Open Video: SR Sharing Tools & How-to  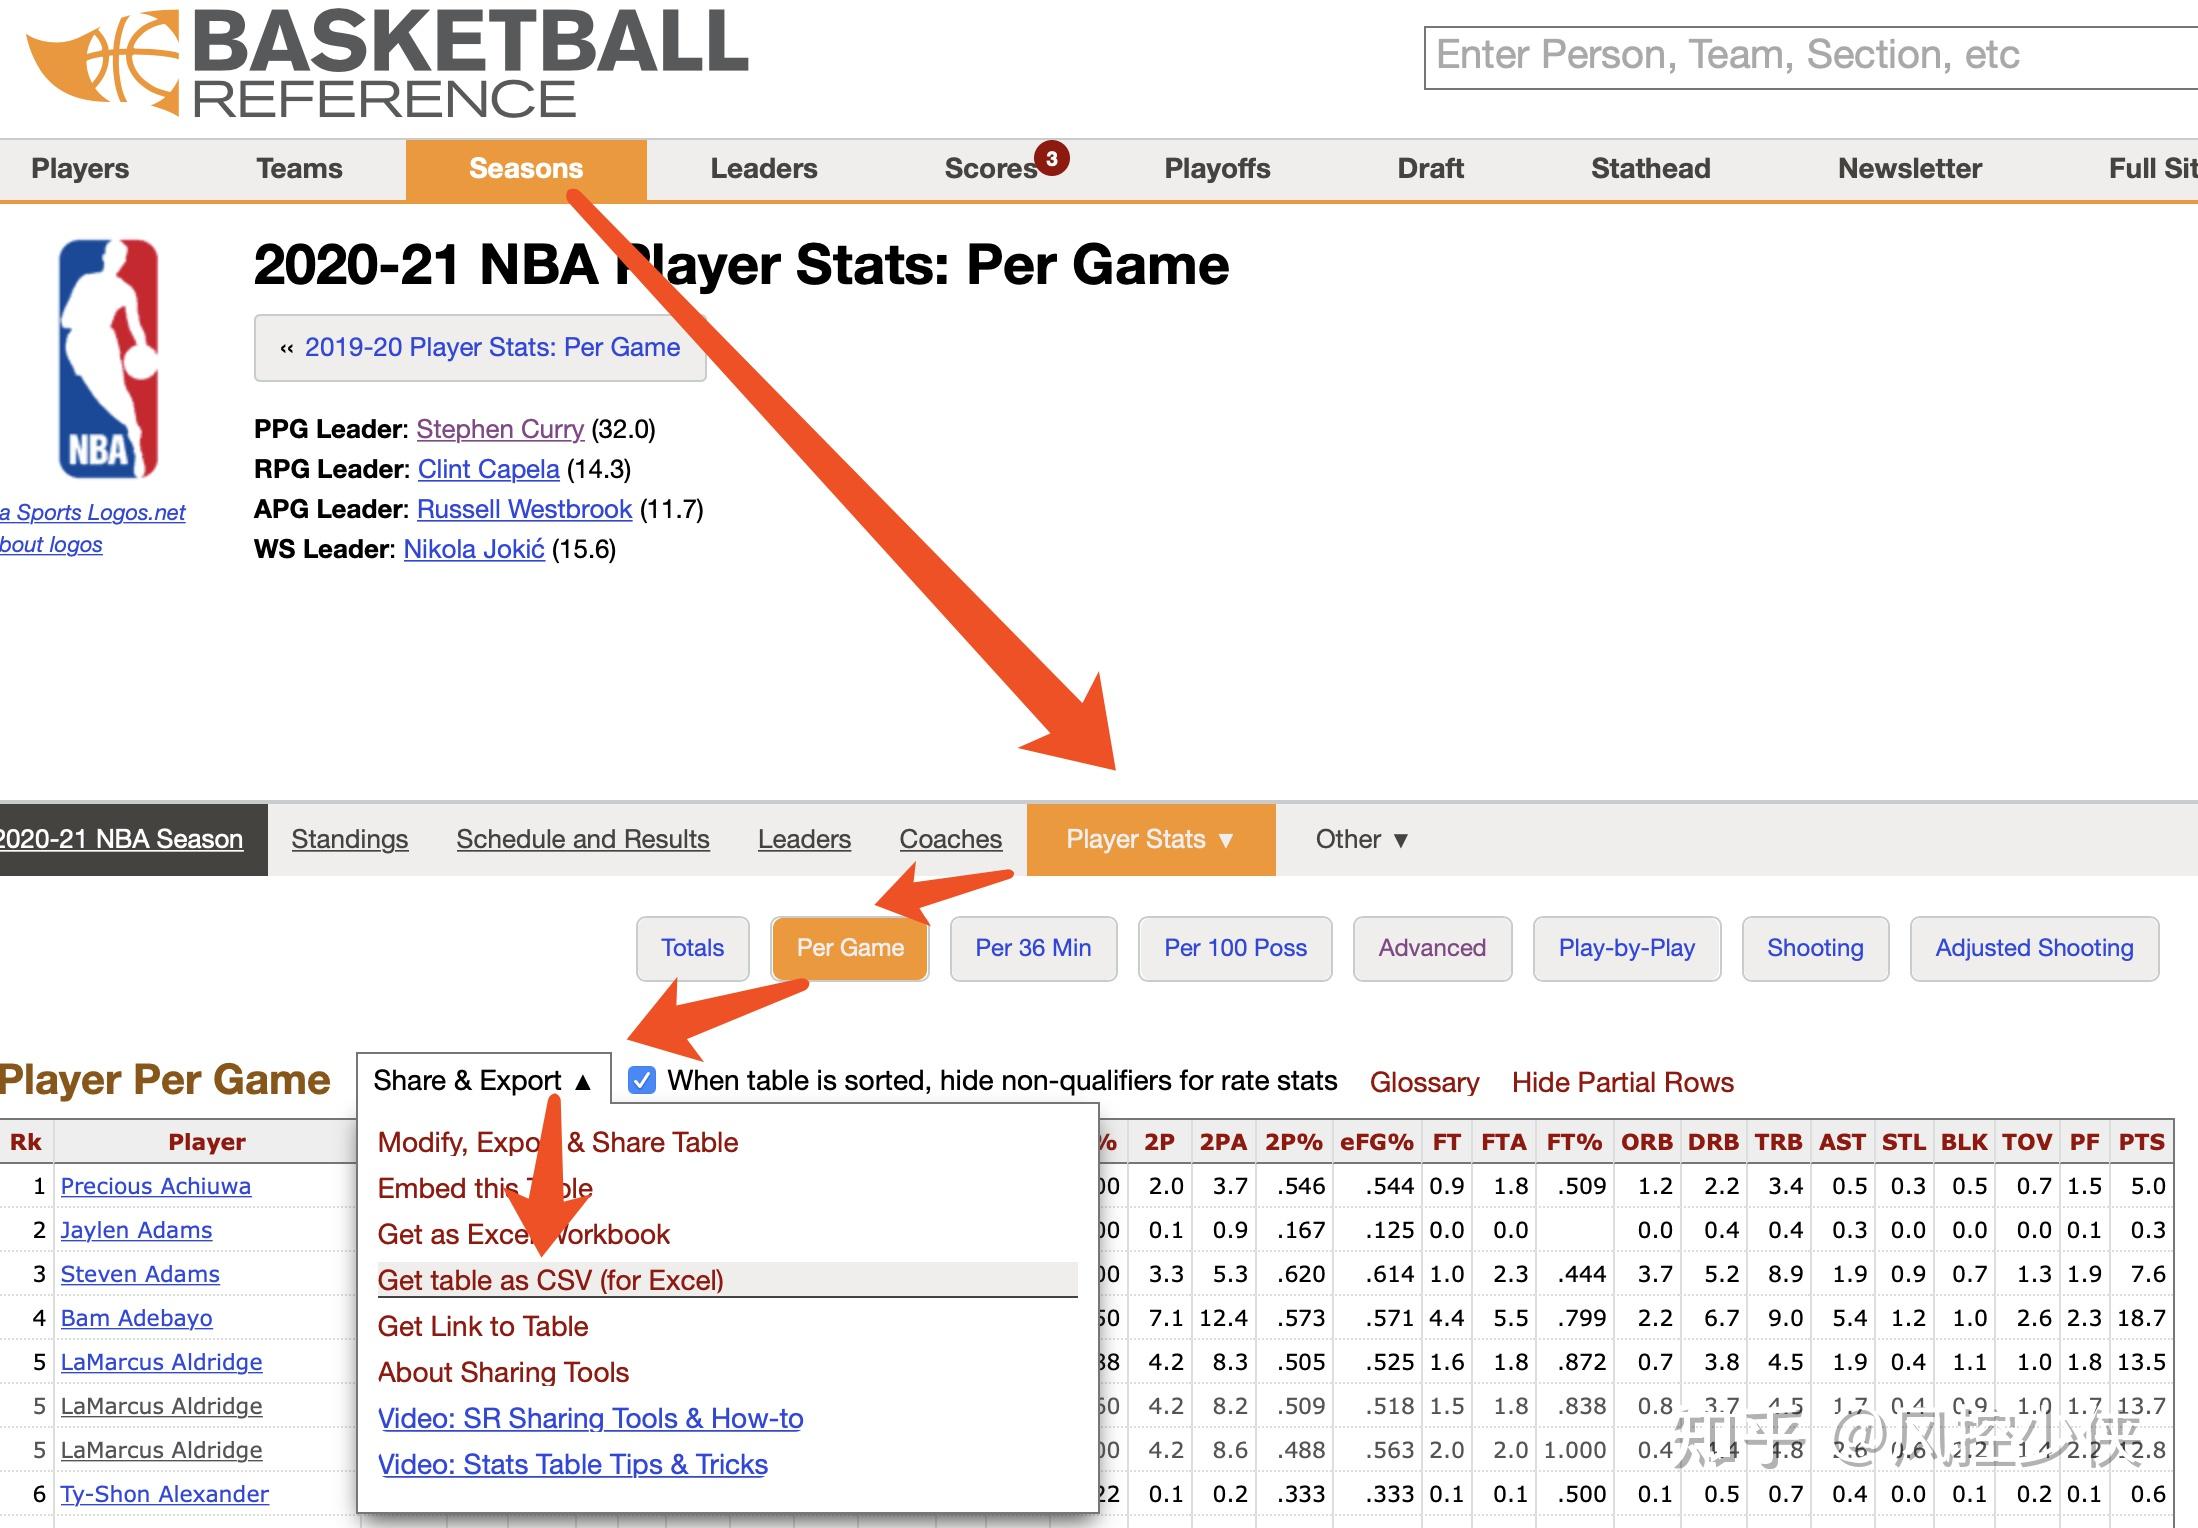pyautogui.click(x=590, y=1418)
